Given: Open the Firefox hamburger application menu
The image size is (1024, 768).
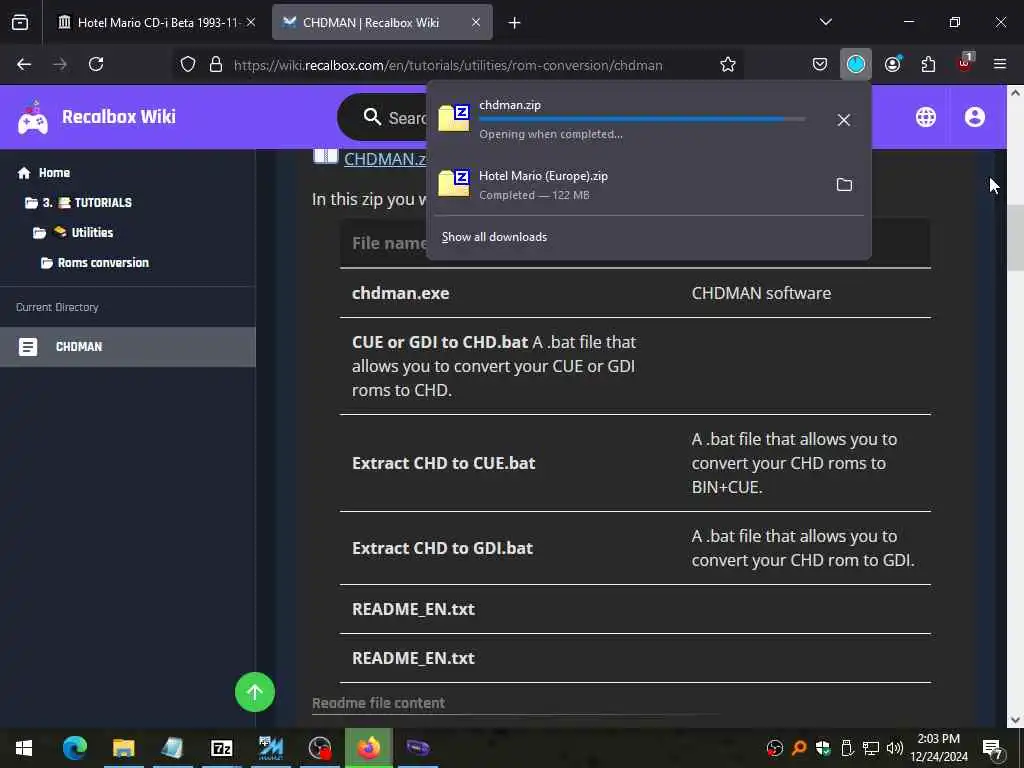Looking at the screenshot, I should (1000, 64).
